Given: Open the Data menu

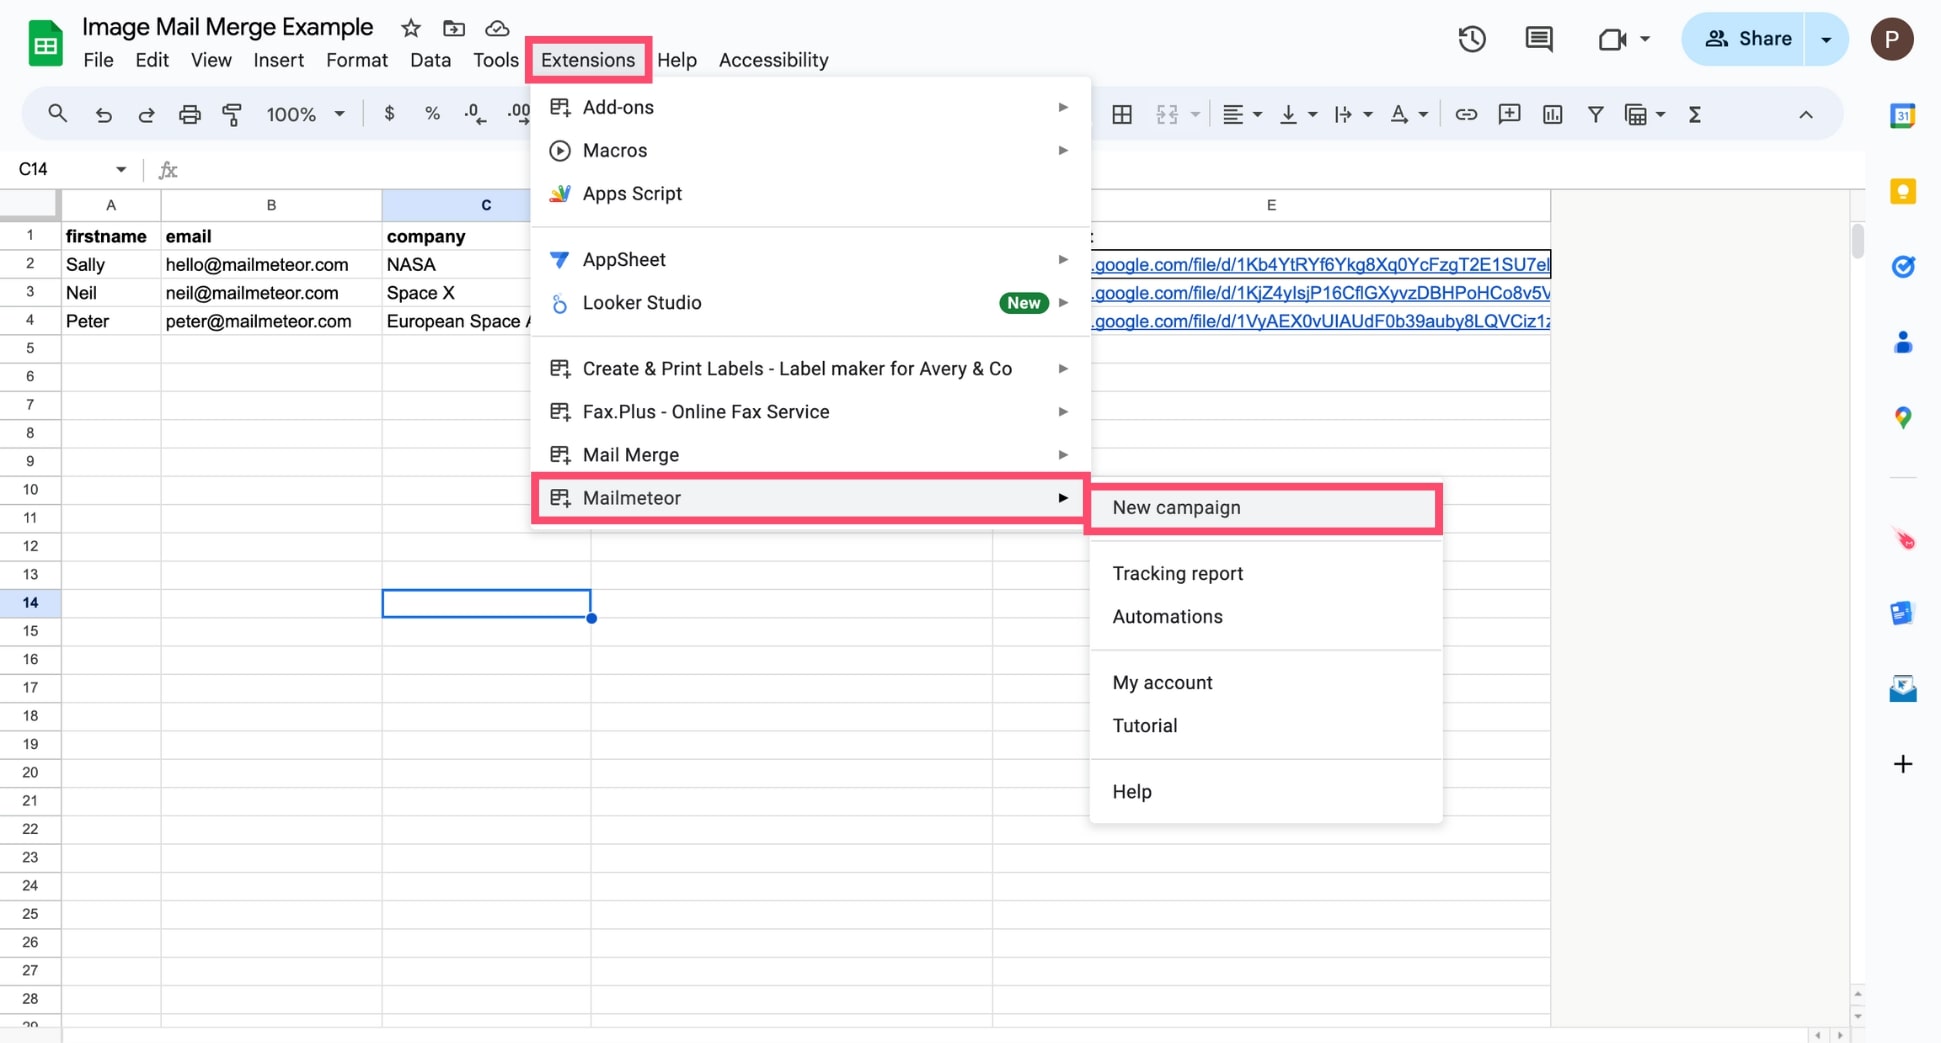Looking at the screenshot, I should (x=430, y=60).
